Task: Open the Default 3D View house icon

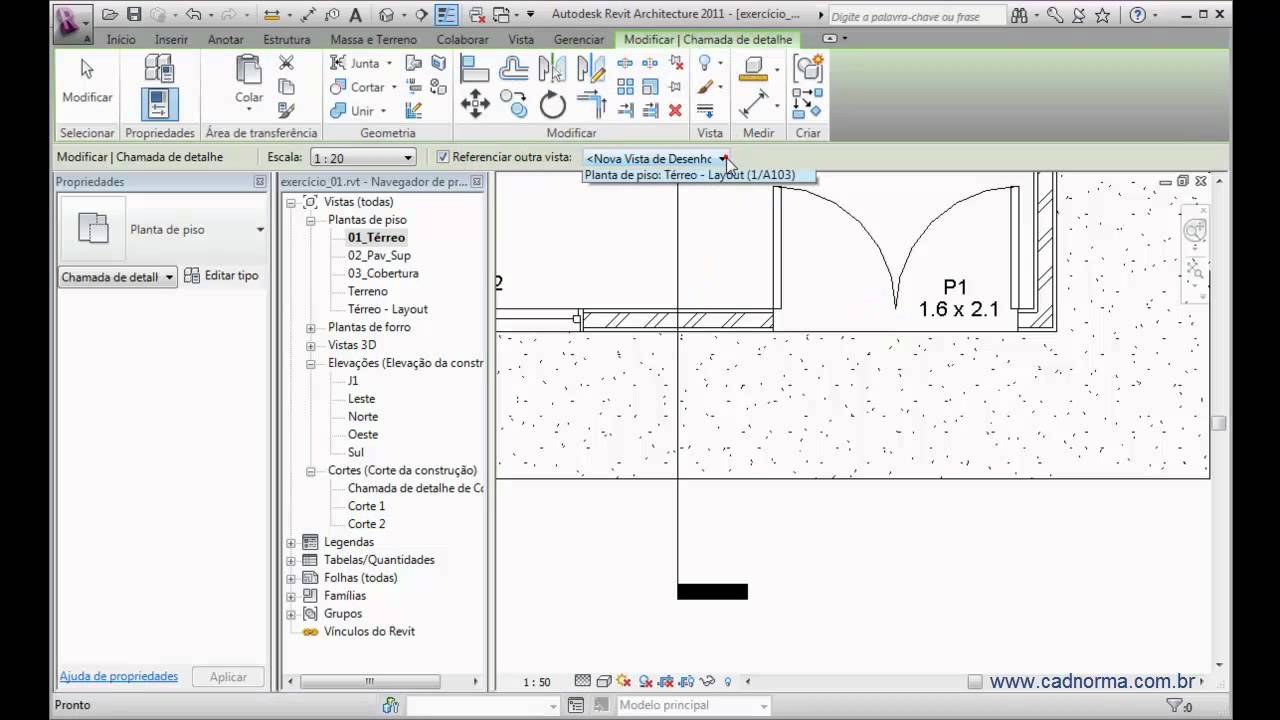Action: click(387, 15)
